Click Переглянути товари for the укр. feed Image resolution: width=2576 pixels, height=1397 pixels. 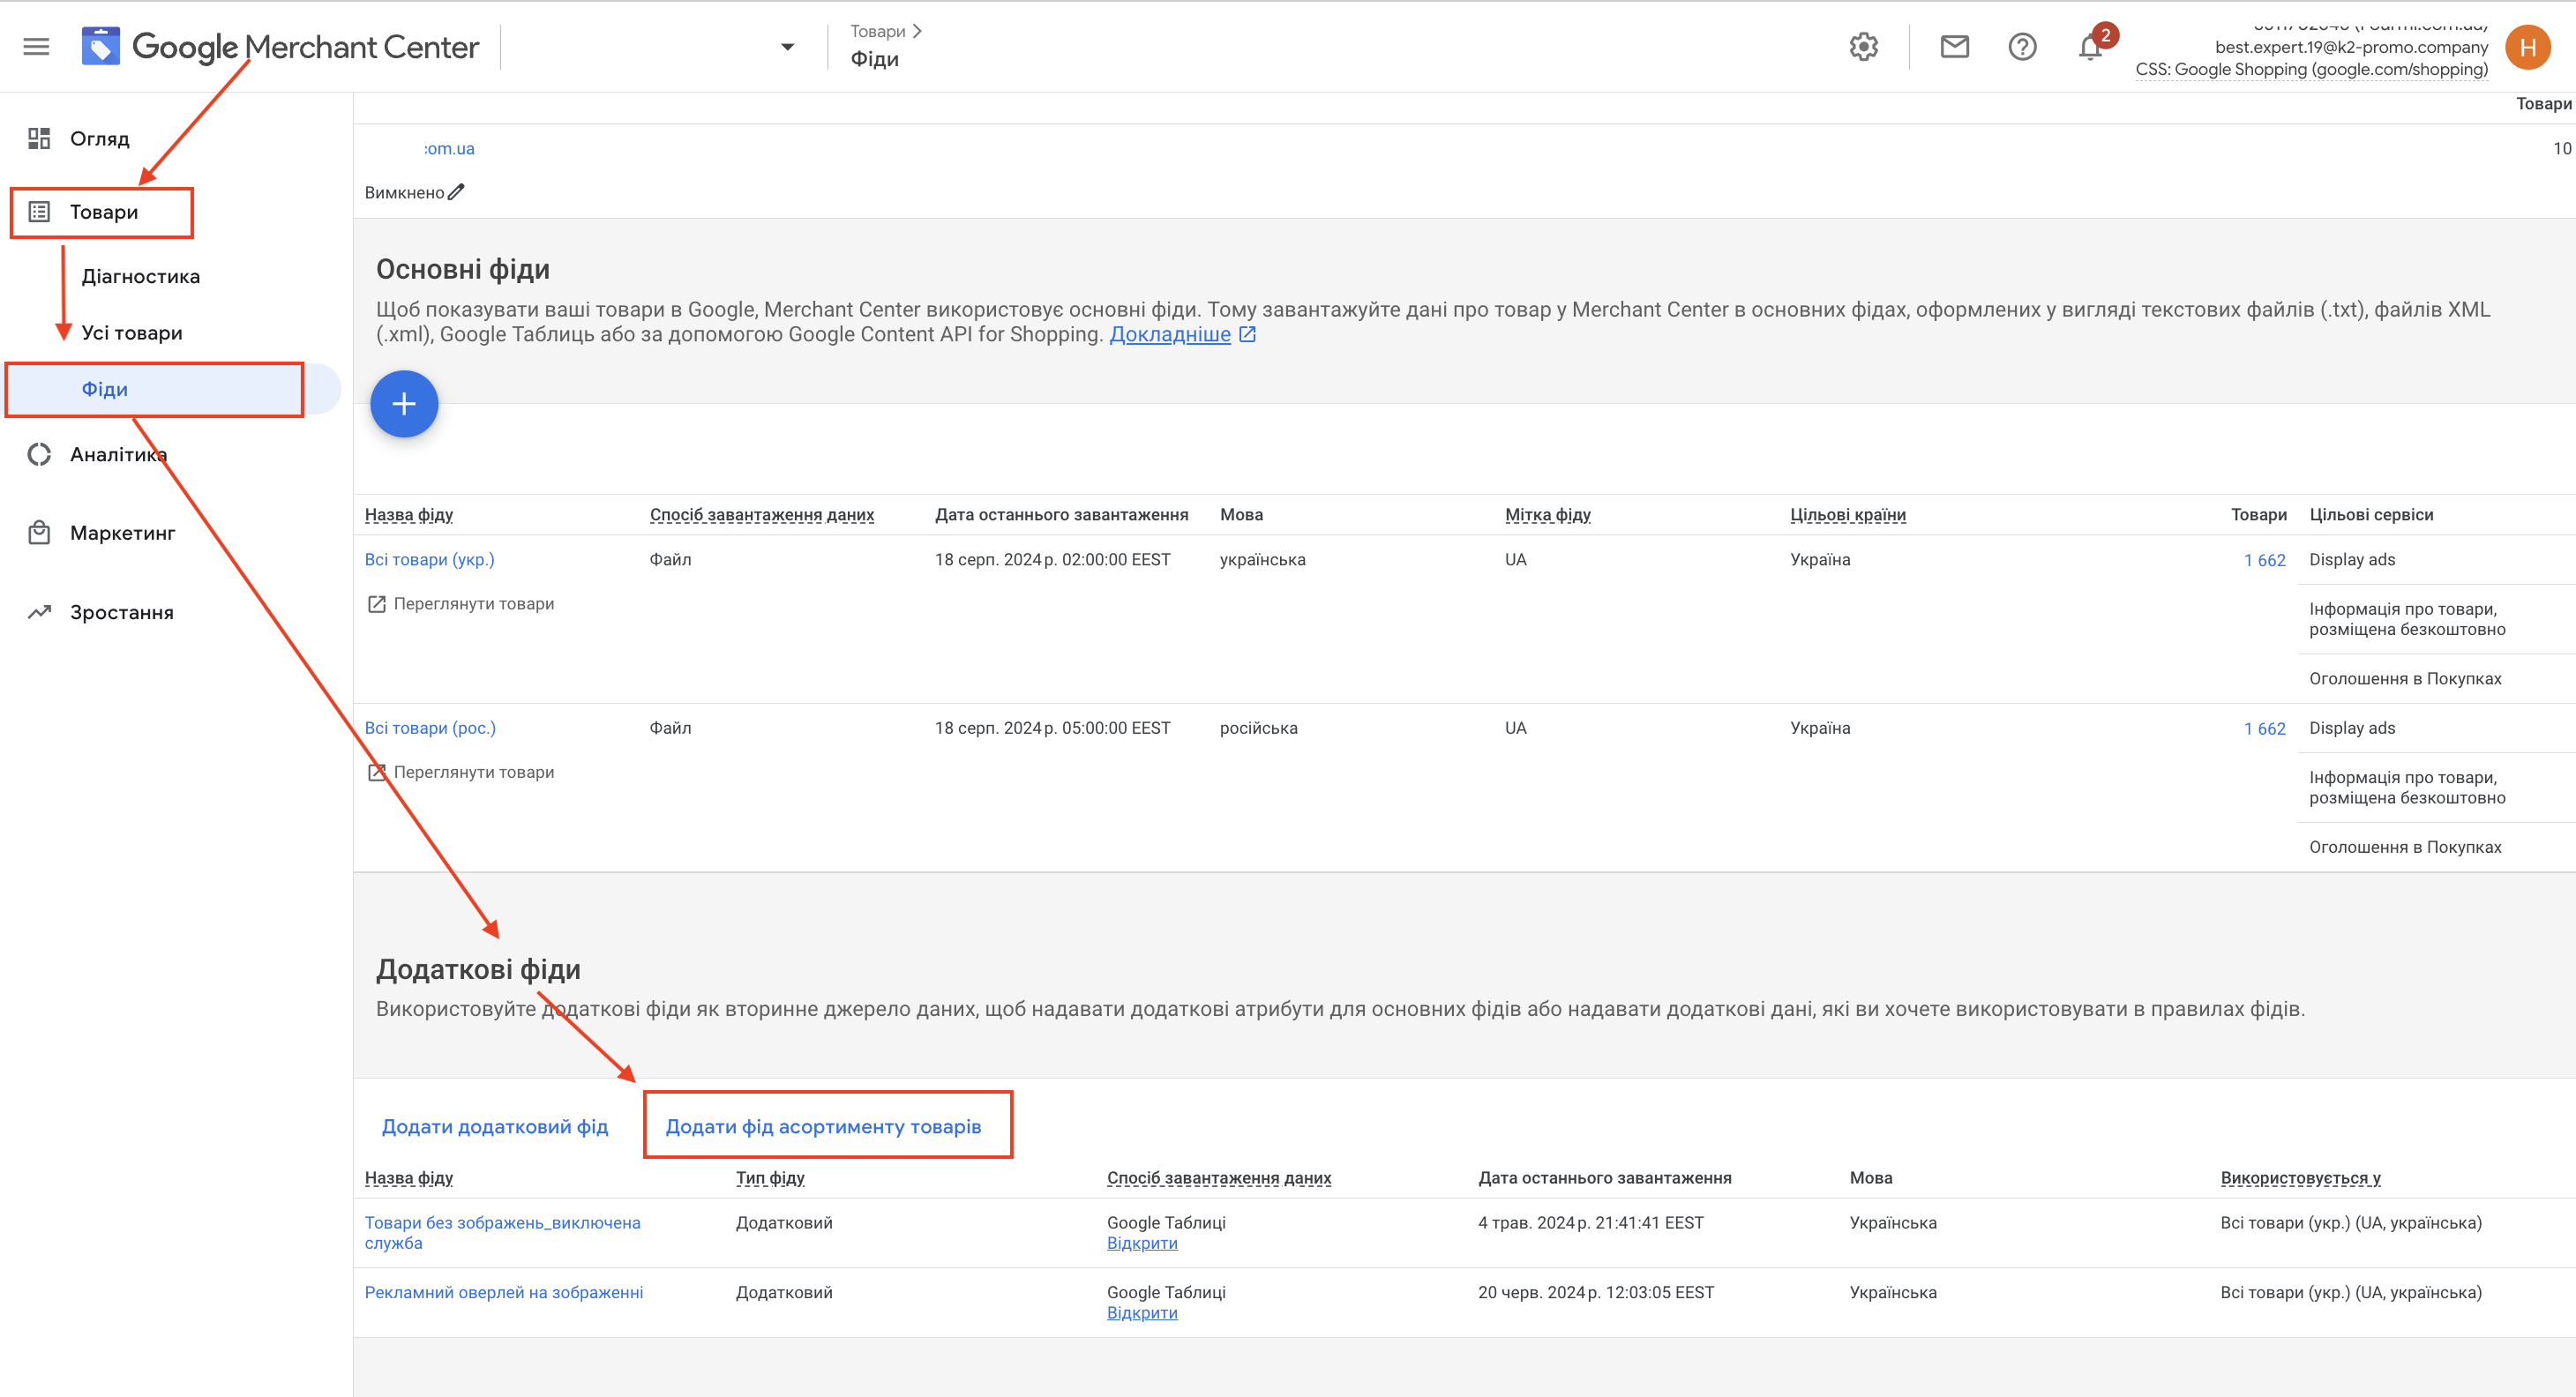474,604
